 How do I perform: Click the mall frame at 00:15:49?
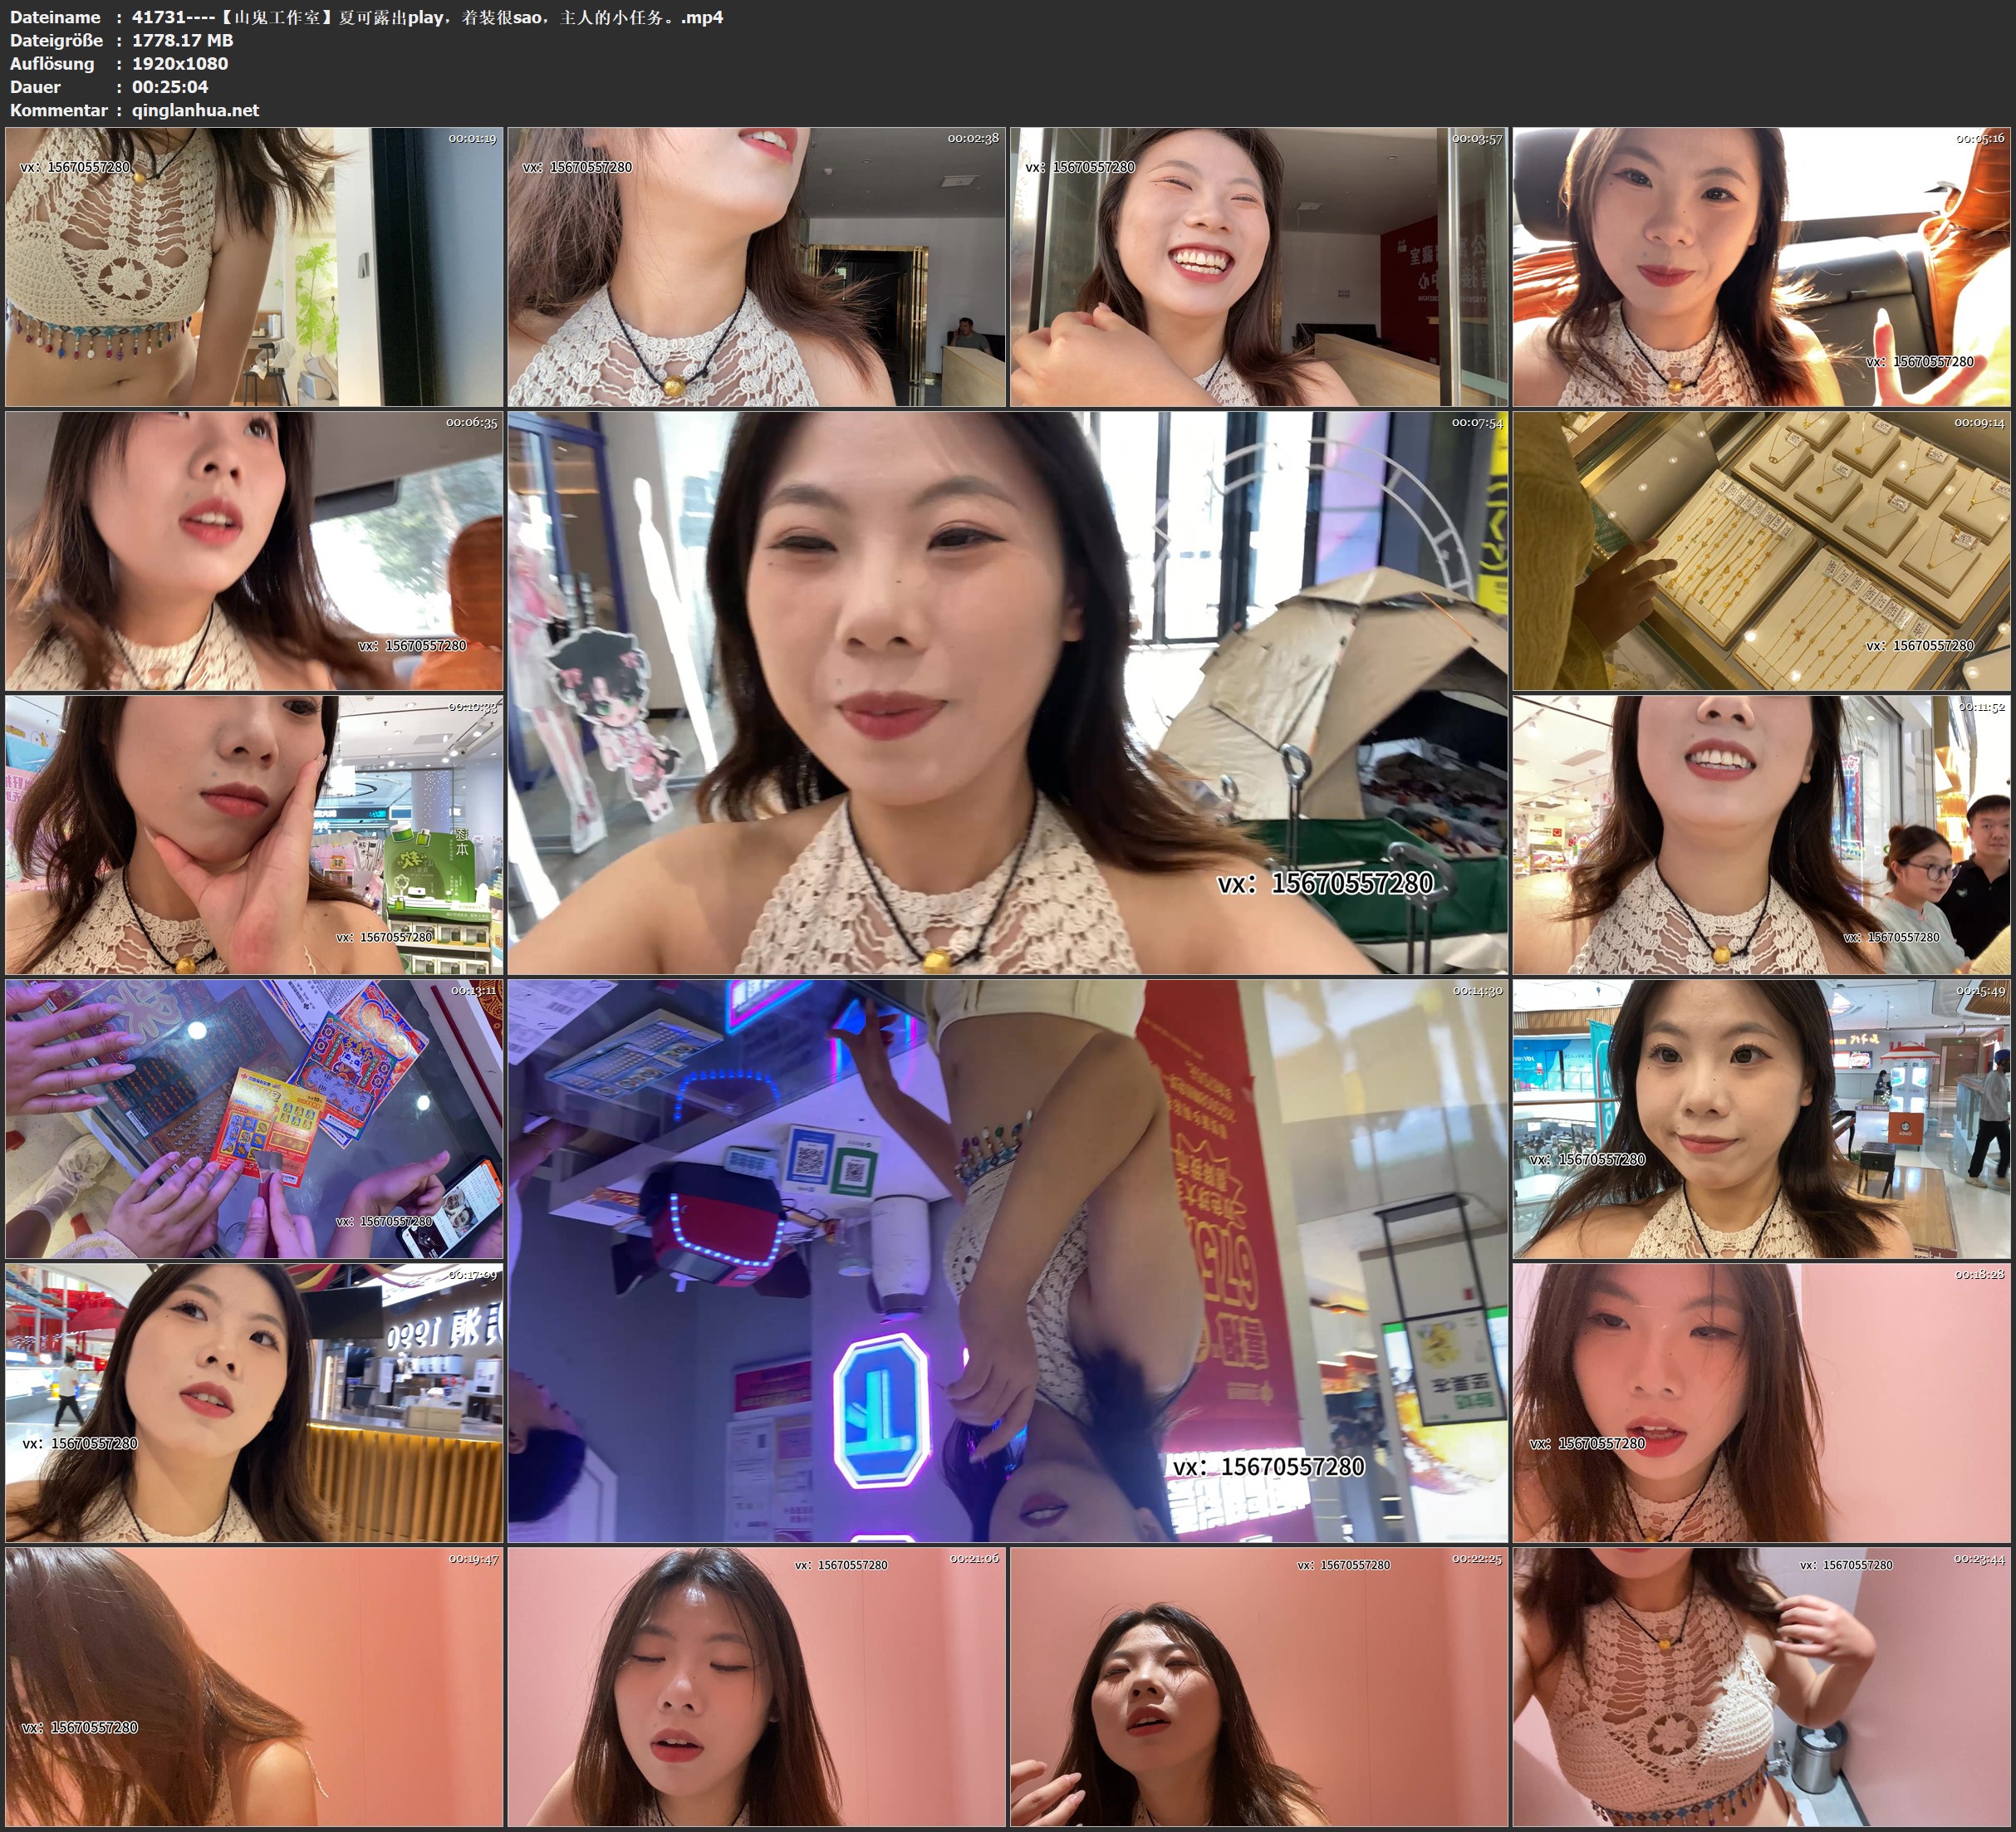1762,1119
